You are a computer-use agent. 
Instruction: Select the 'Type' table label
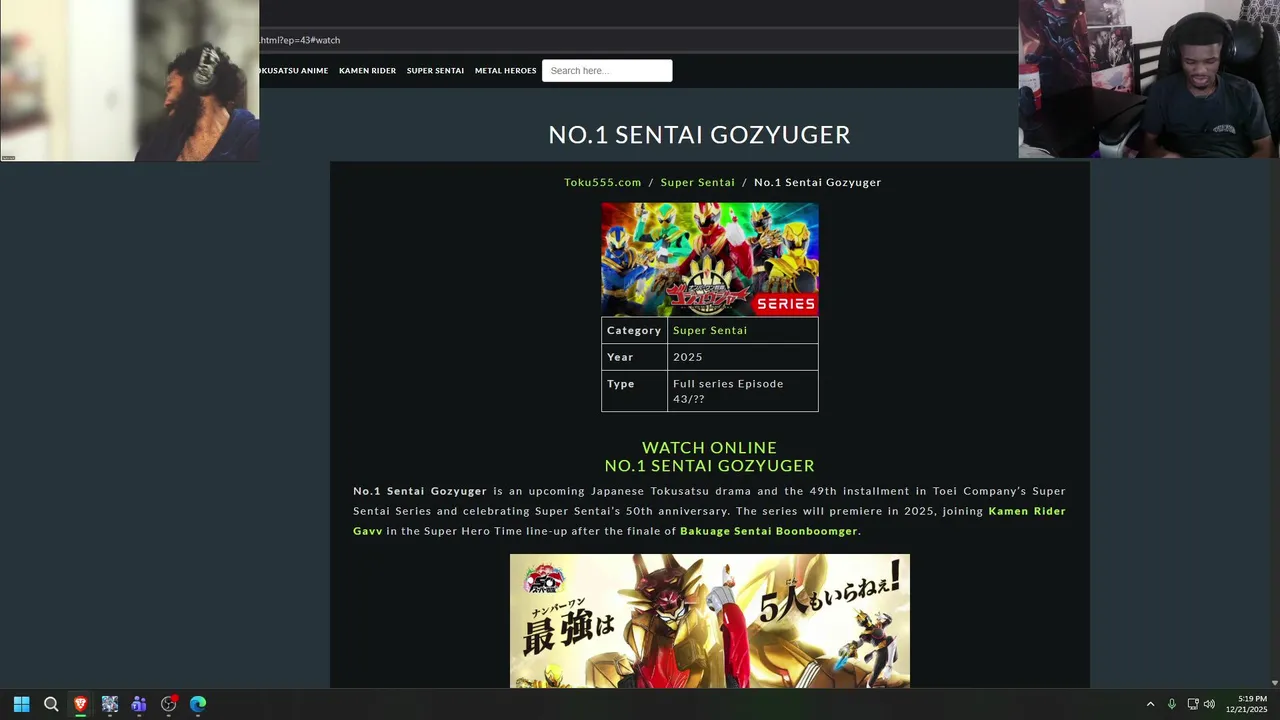point(620,384)
